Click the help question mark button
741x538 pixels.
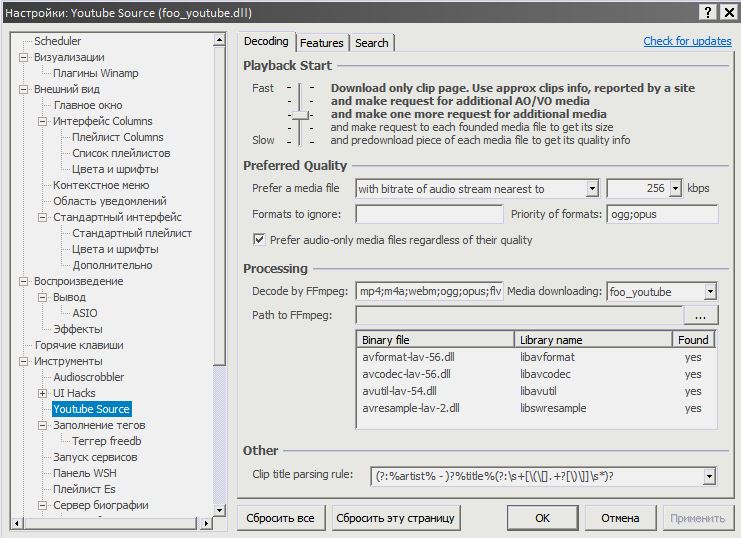(x=707, y=11)
